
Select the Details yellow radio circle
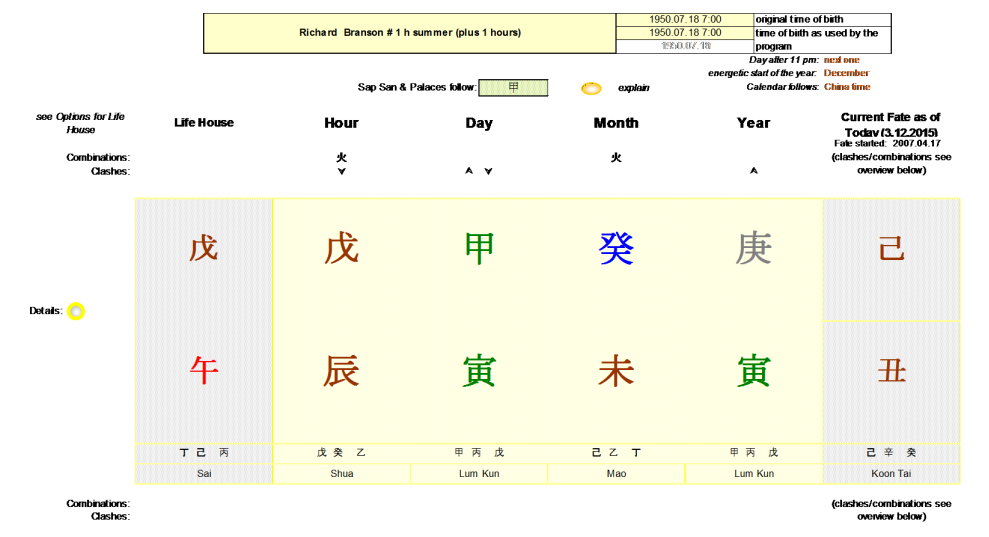tap(76, 311)
